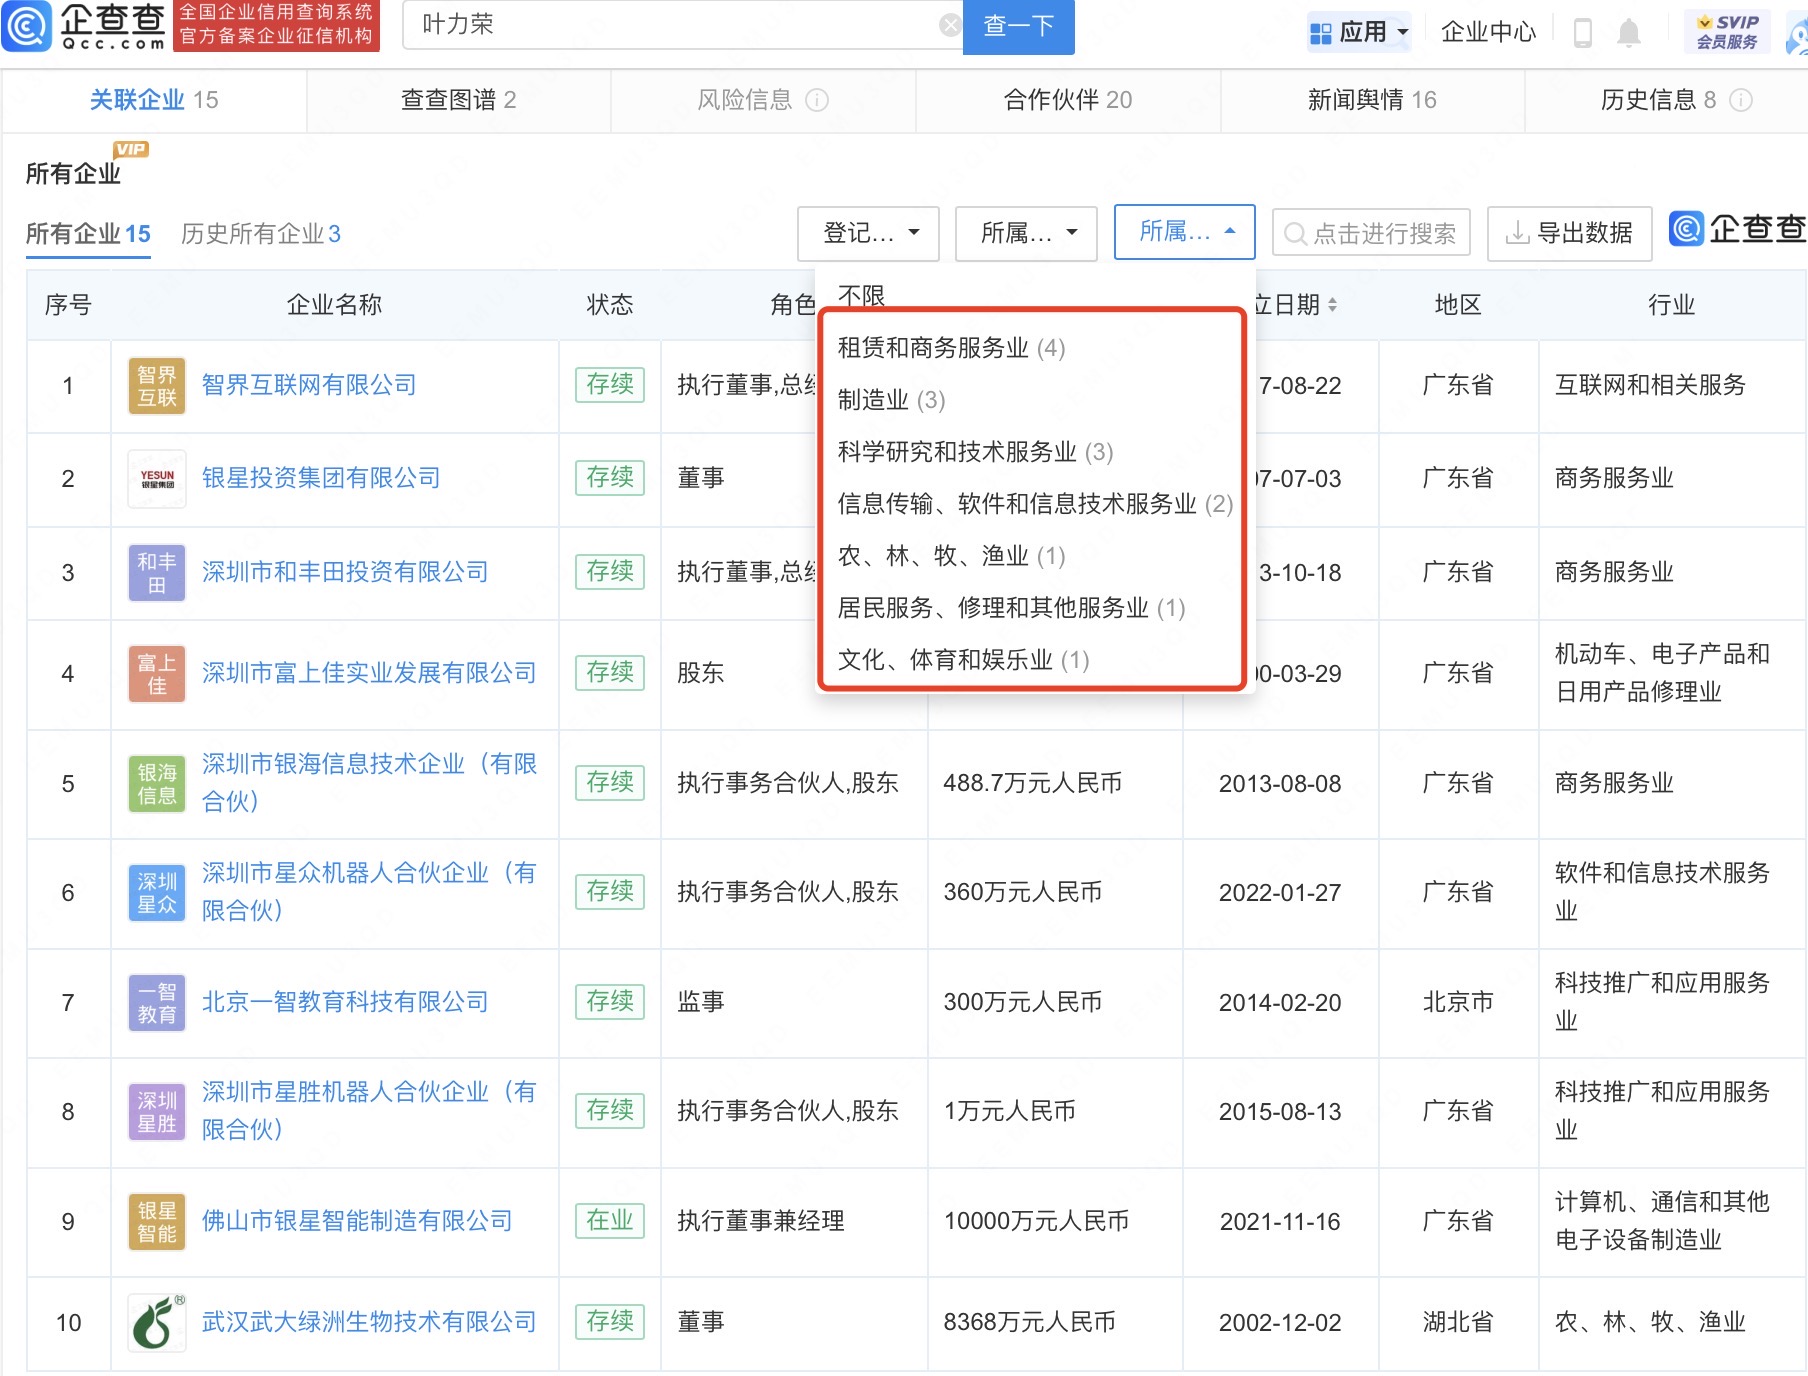Switch to 查查图谱 2 tab
1808x1376 pixels.
(458, 100)
